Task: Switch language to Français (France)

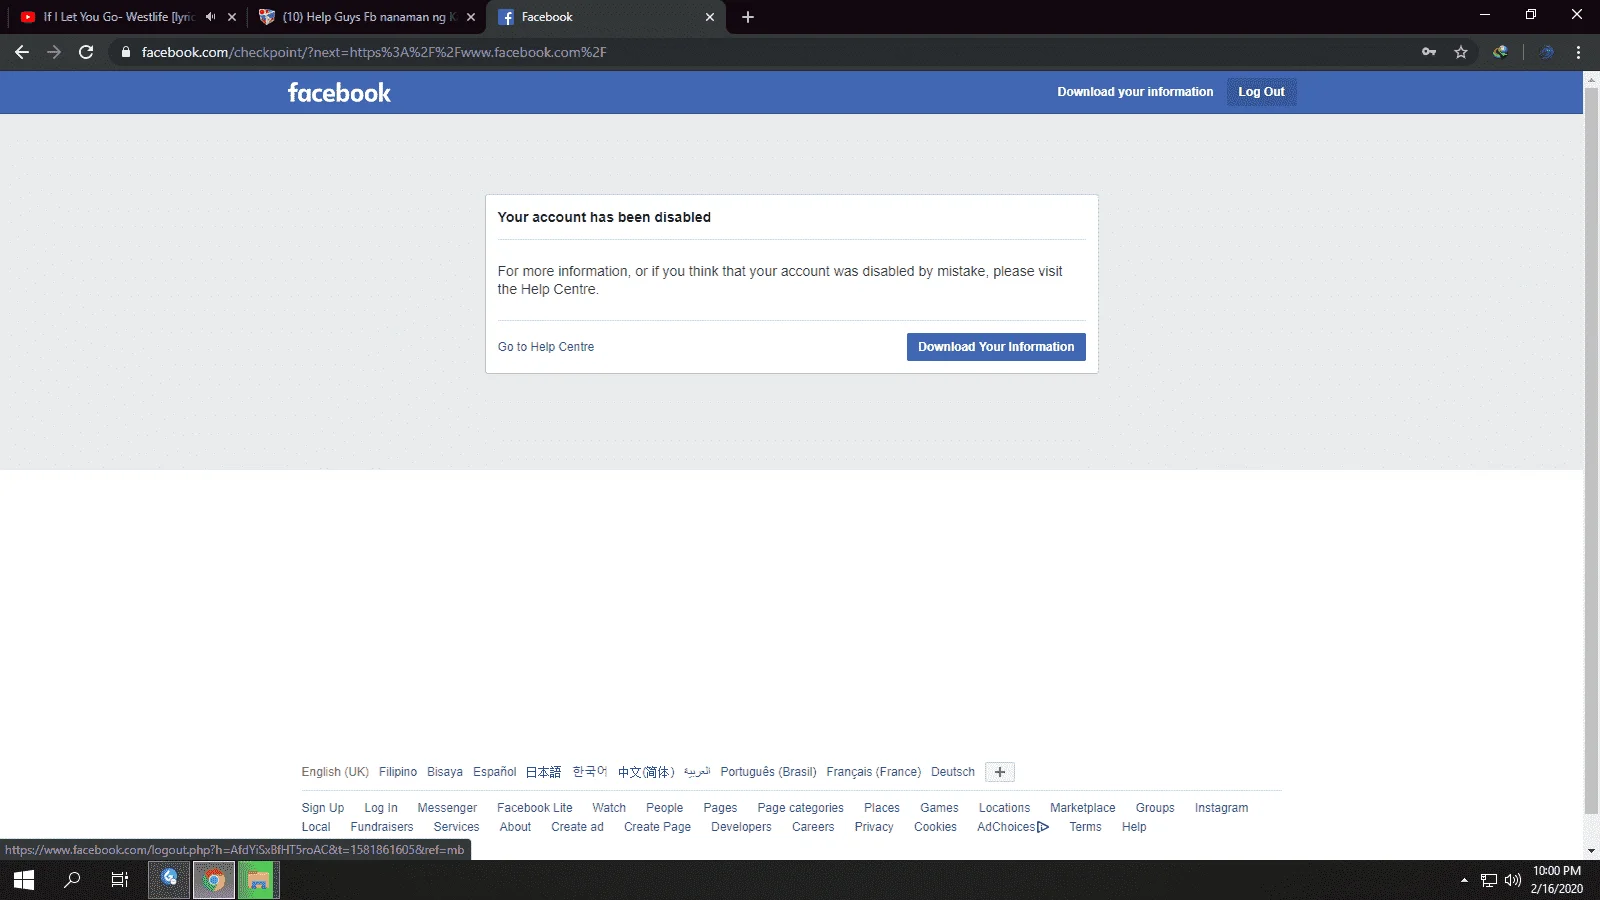Action: click(x=874, y=772)
